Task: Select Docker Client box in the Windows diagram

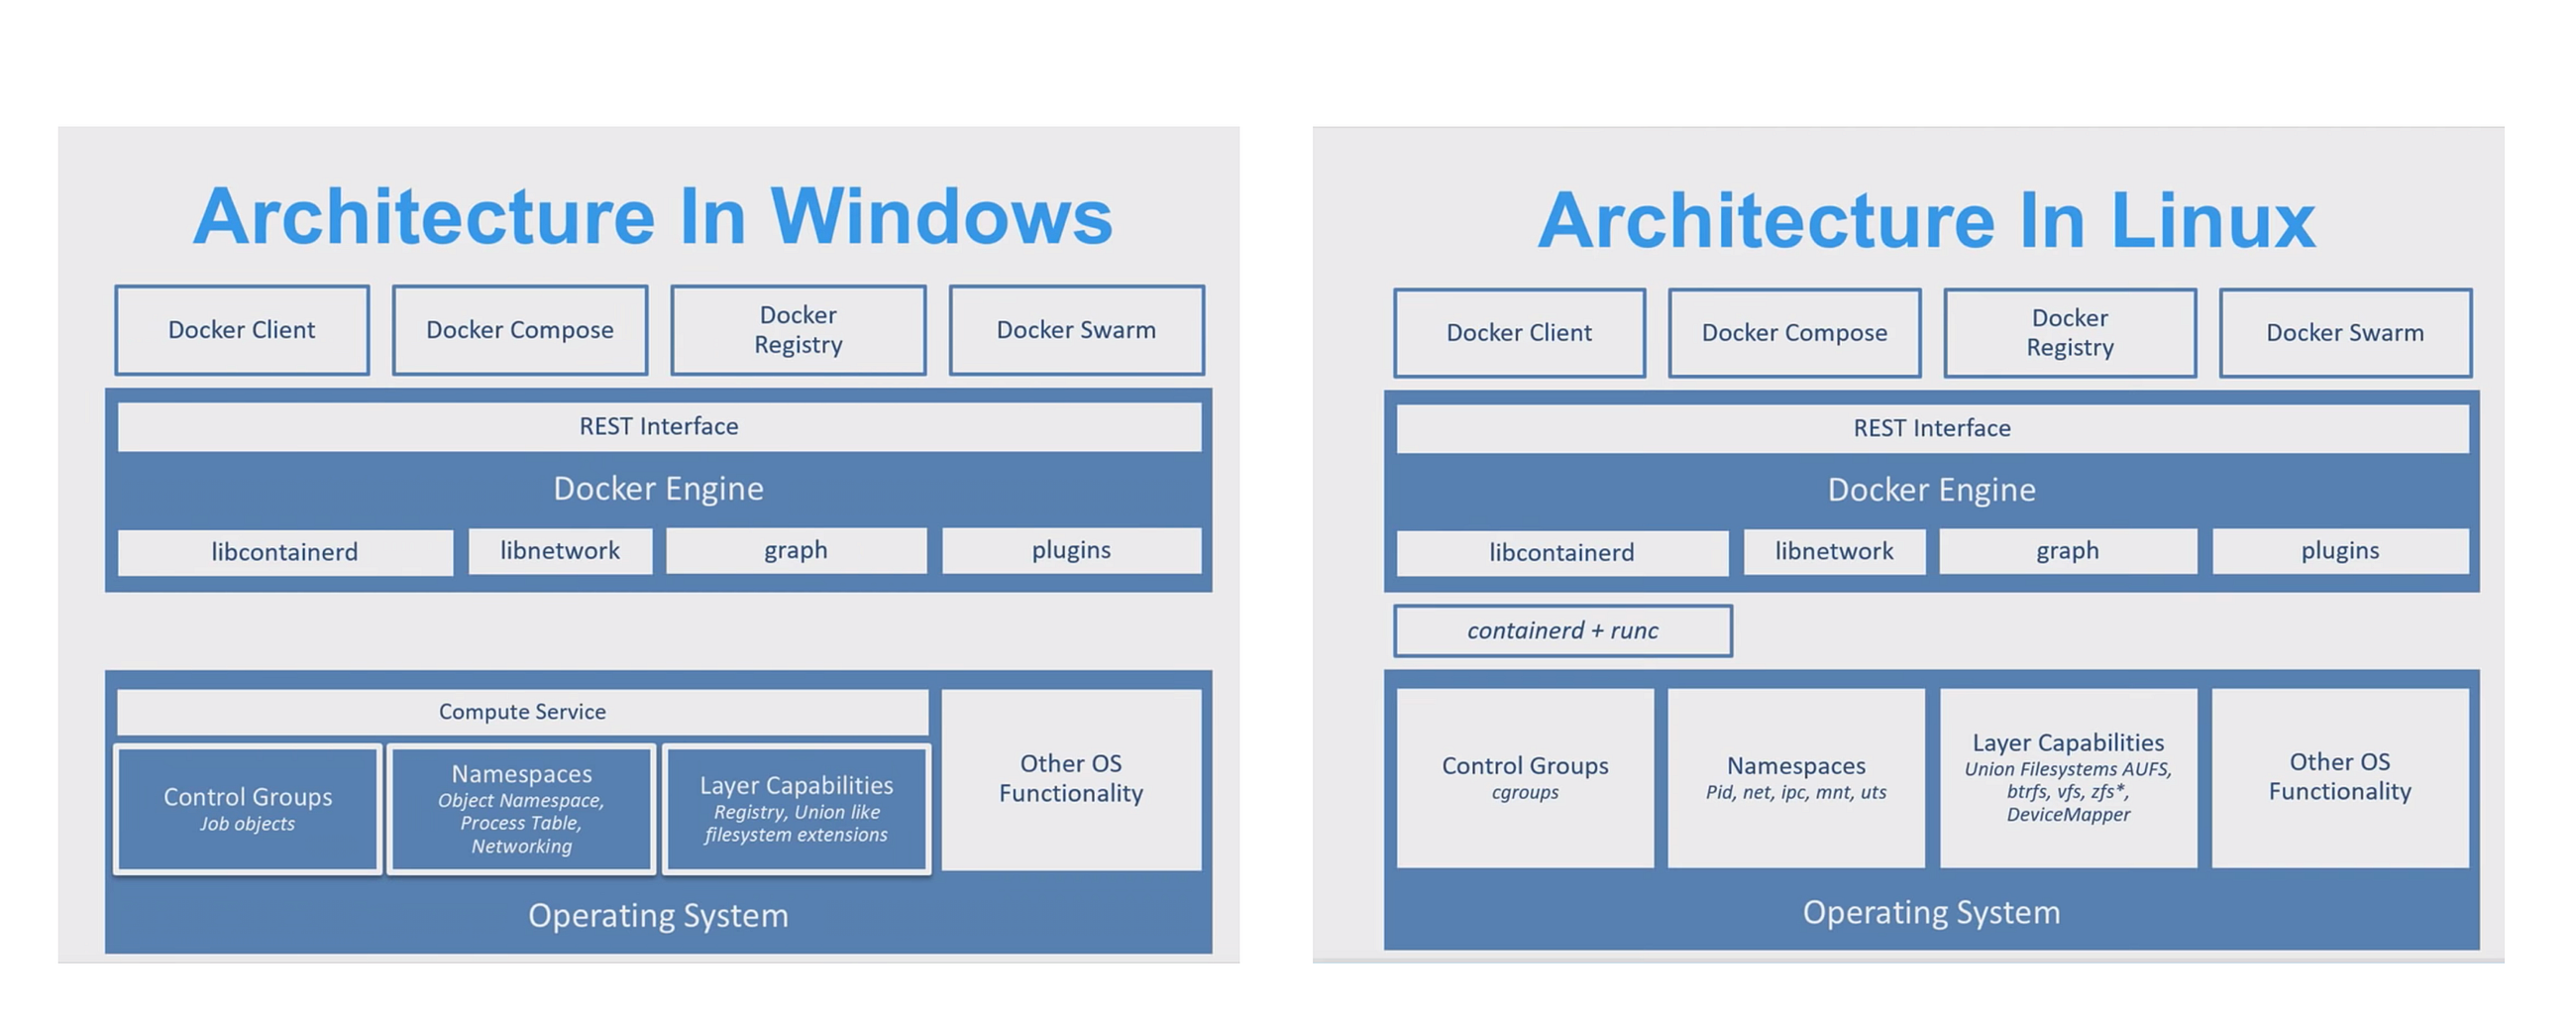Action: 242,330
